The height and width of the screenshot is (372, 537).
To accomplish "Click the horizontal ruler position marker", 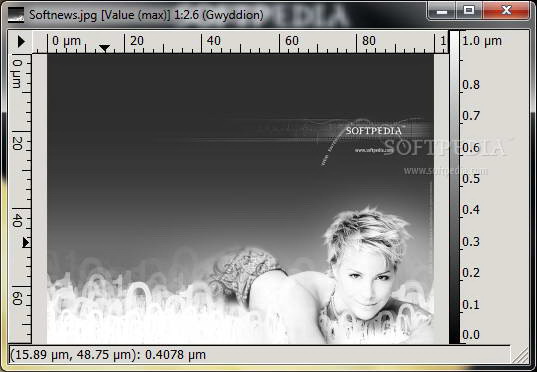I will [104, 48].
